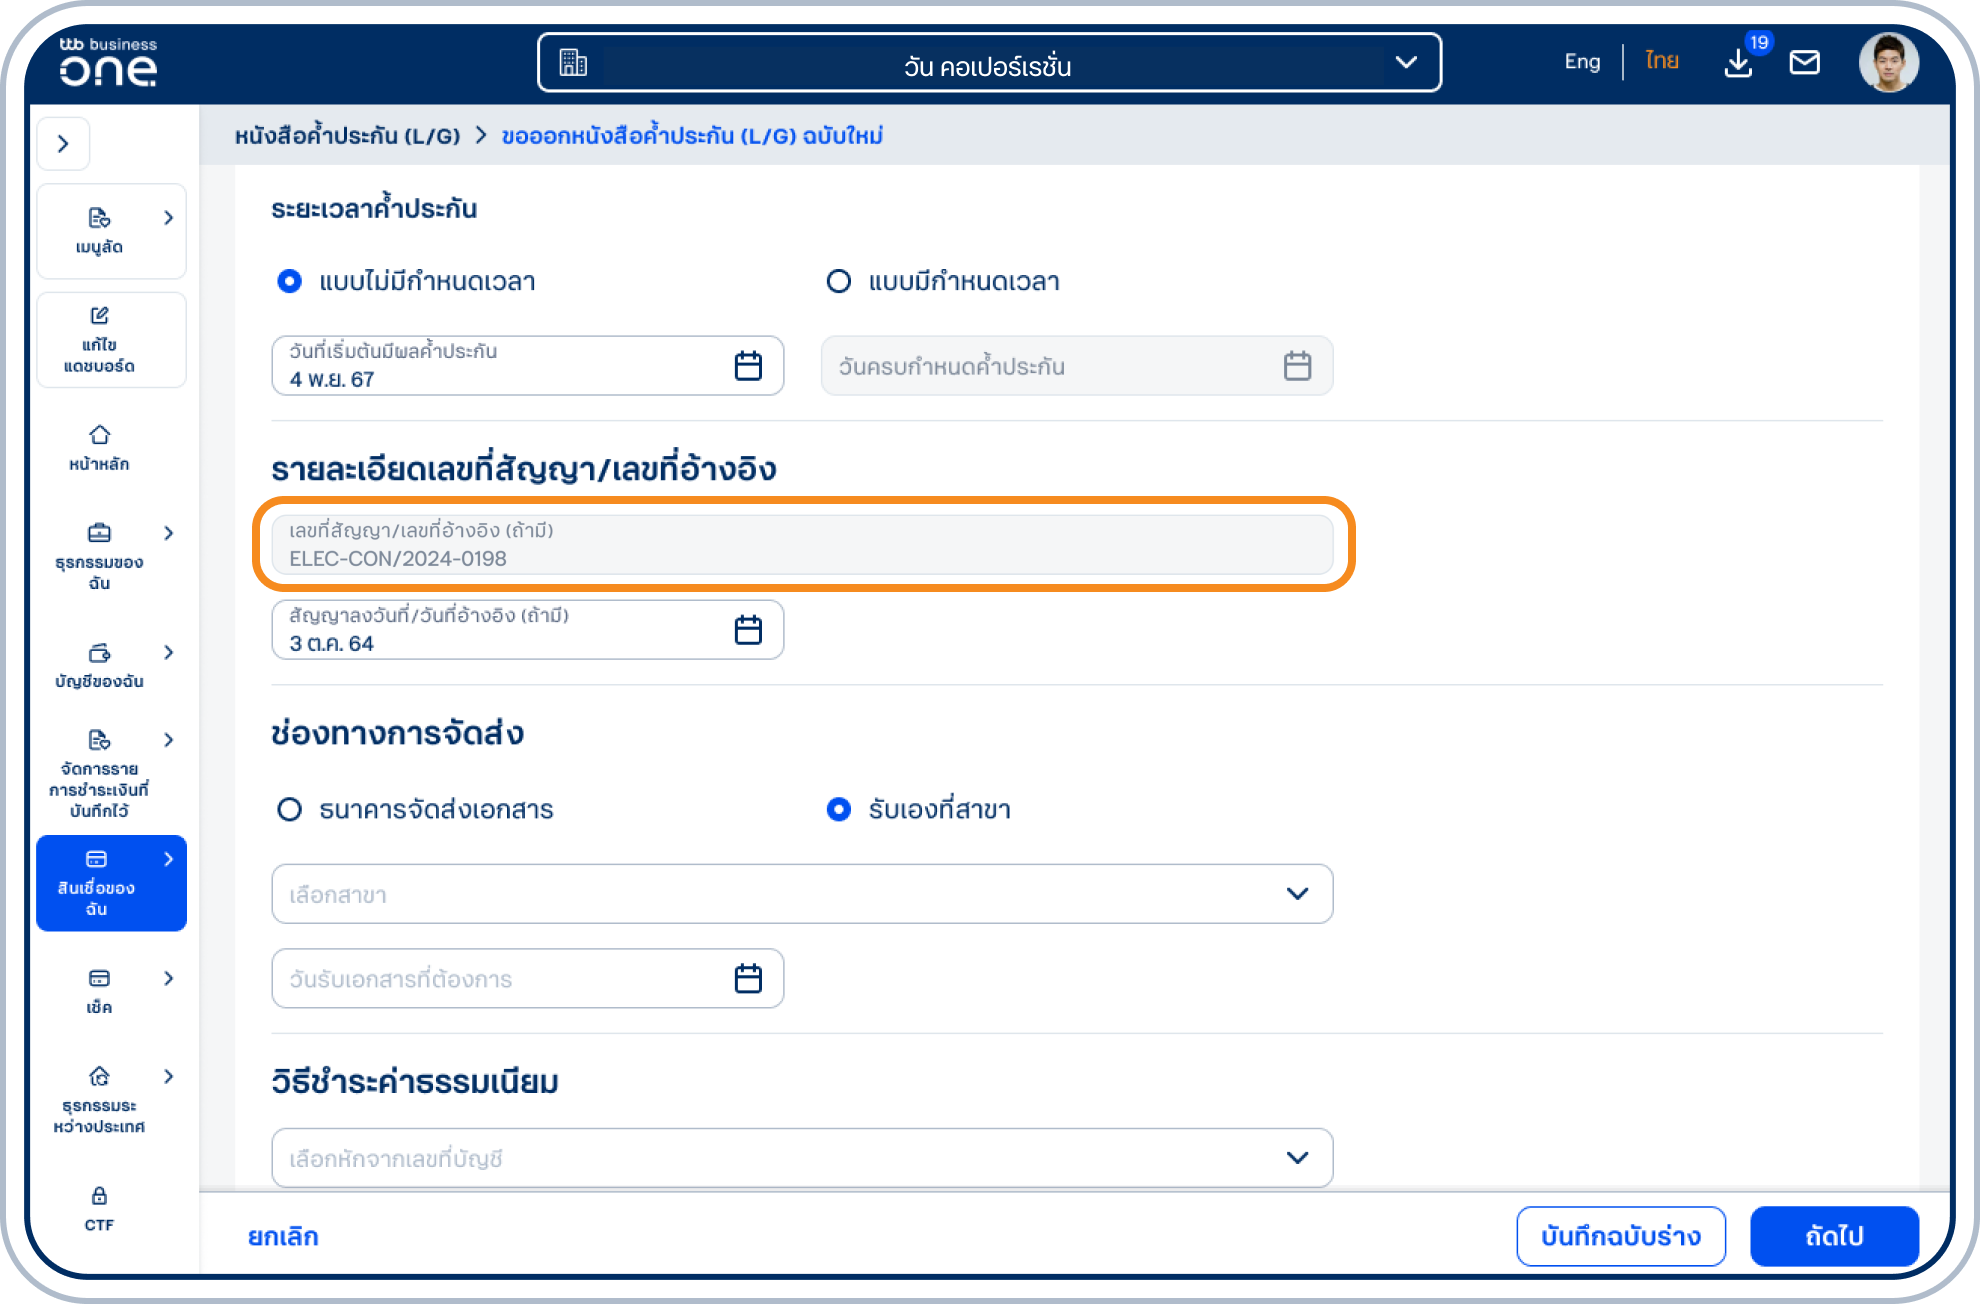Choose ธนาคารจัดส่งเอกสาร delivery option
This screenshot has width=1980, height=1304.
pyautogui.click(x=290, y=809)
